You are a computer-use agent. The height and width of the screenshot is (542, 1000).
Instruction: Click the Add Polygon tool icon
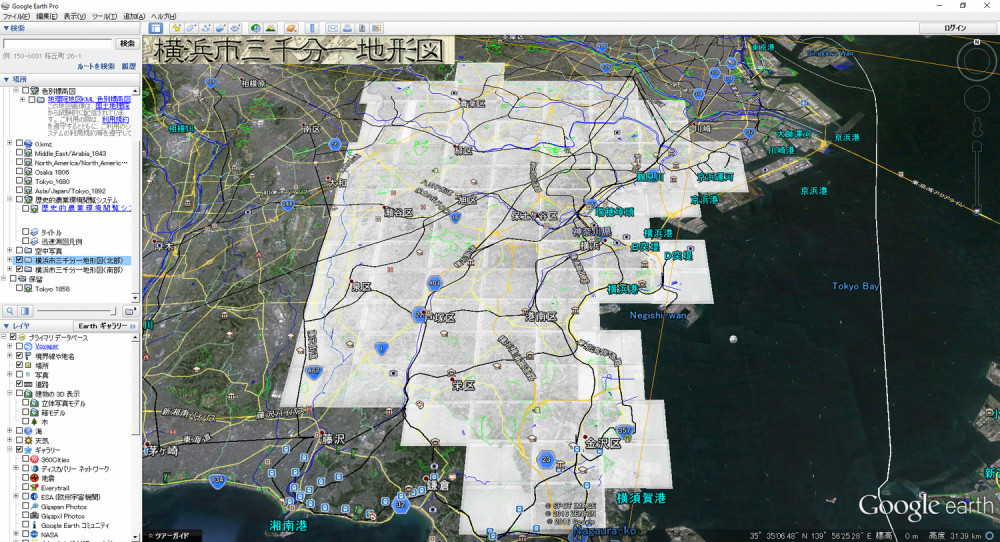pos(190,28)
